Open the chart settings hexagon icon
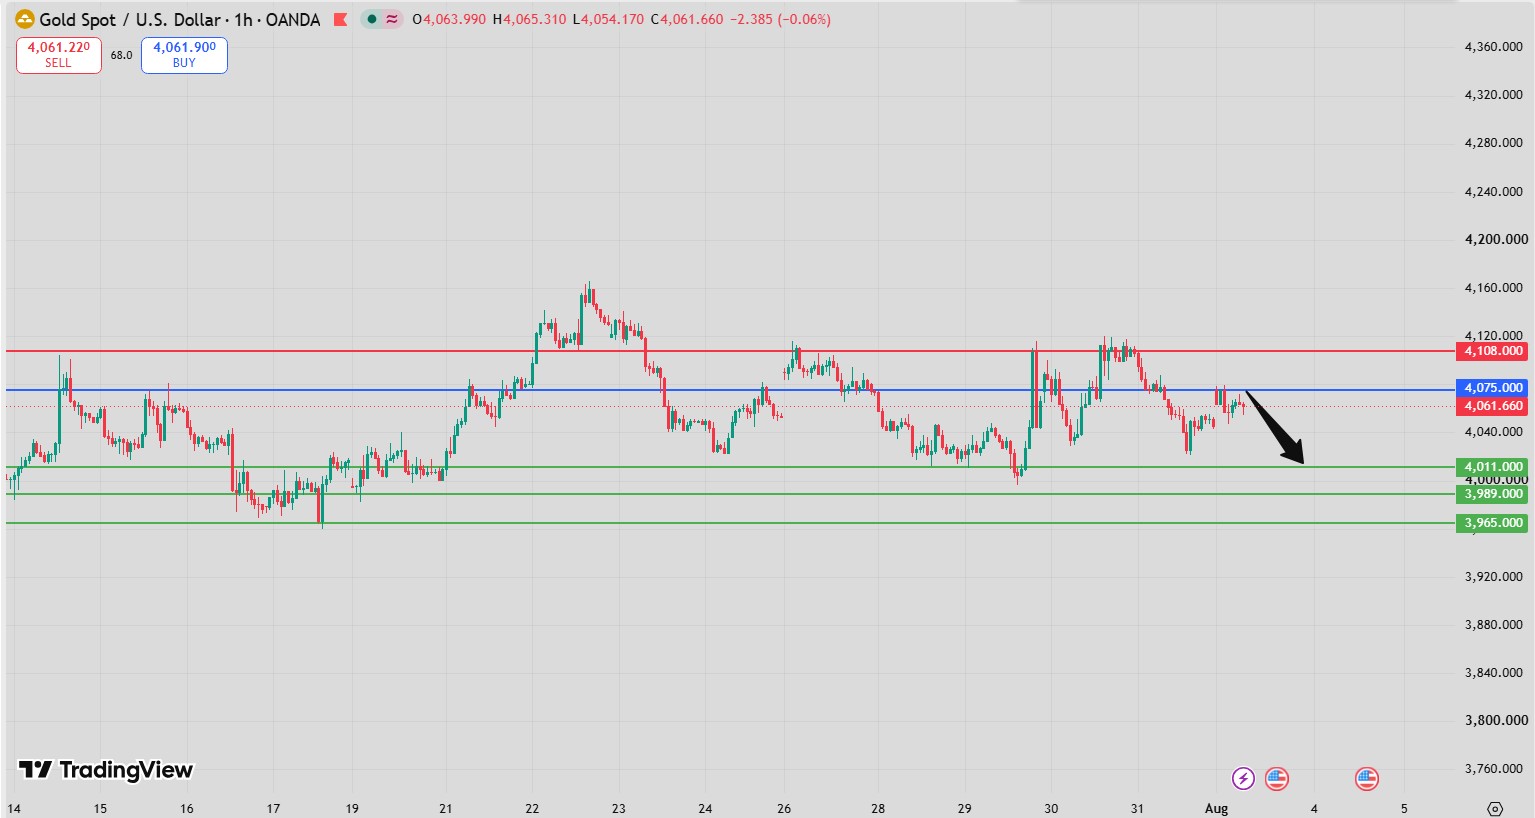 pyautogui.click(x=1495, y=808)
